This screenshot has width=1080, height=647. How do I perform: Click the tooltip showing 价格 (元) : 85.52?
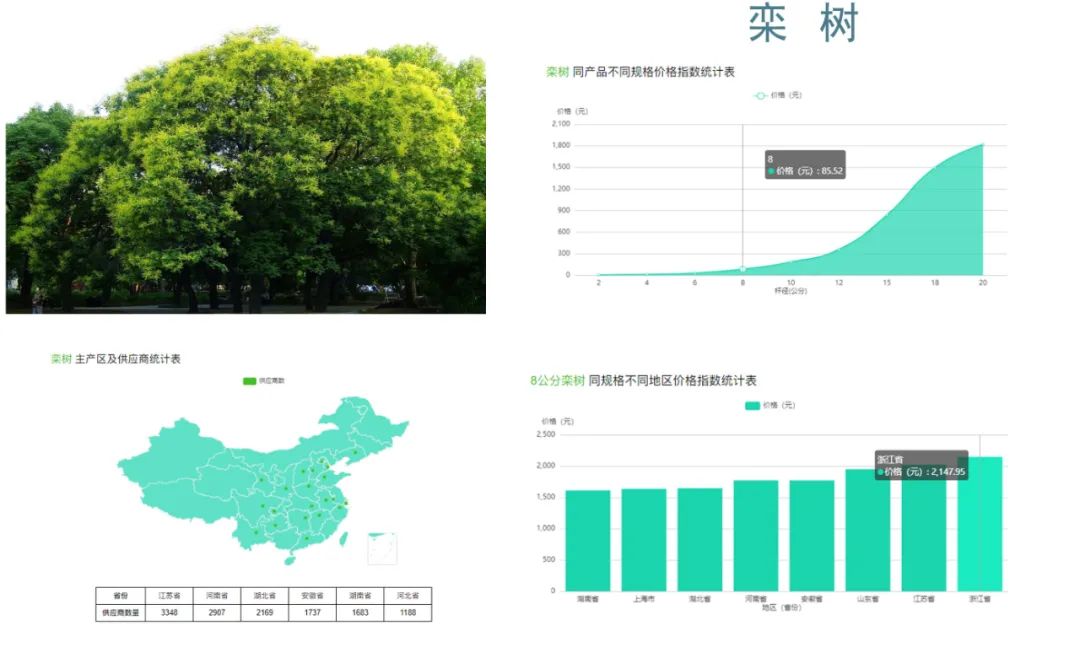pyautogui.click(x=805, y=165)
